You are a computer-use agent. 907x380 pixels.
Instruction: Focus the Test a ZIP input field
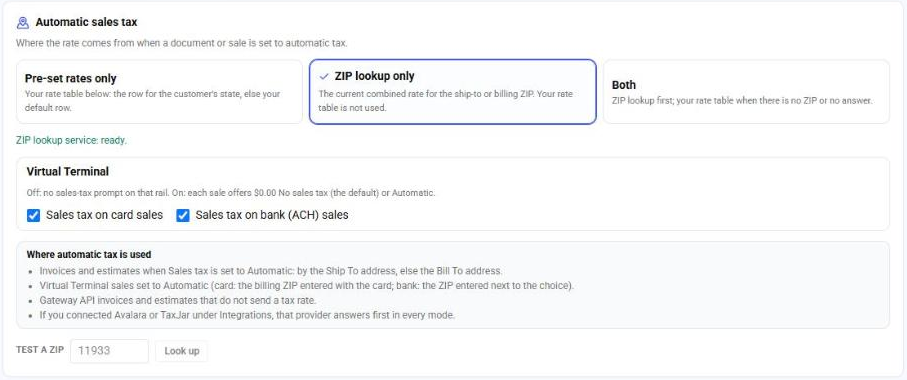point(109,351)
